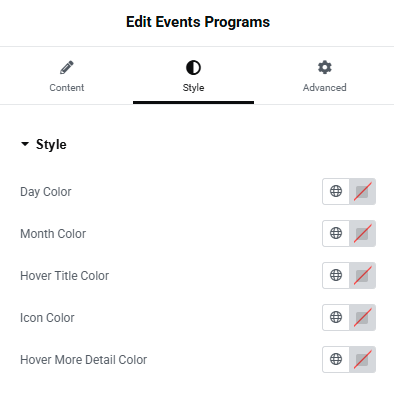Click the gear icon for Advanced
This screenshot has height=400, width=394.
tap(325, 67)
